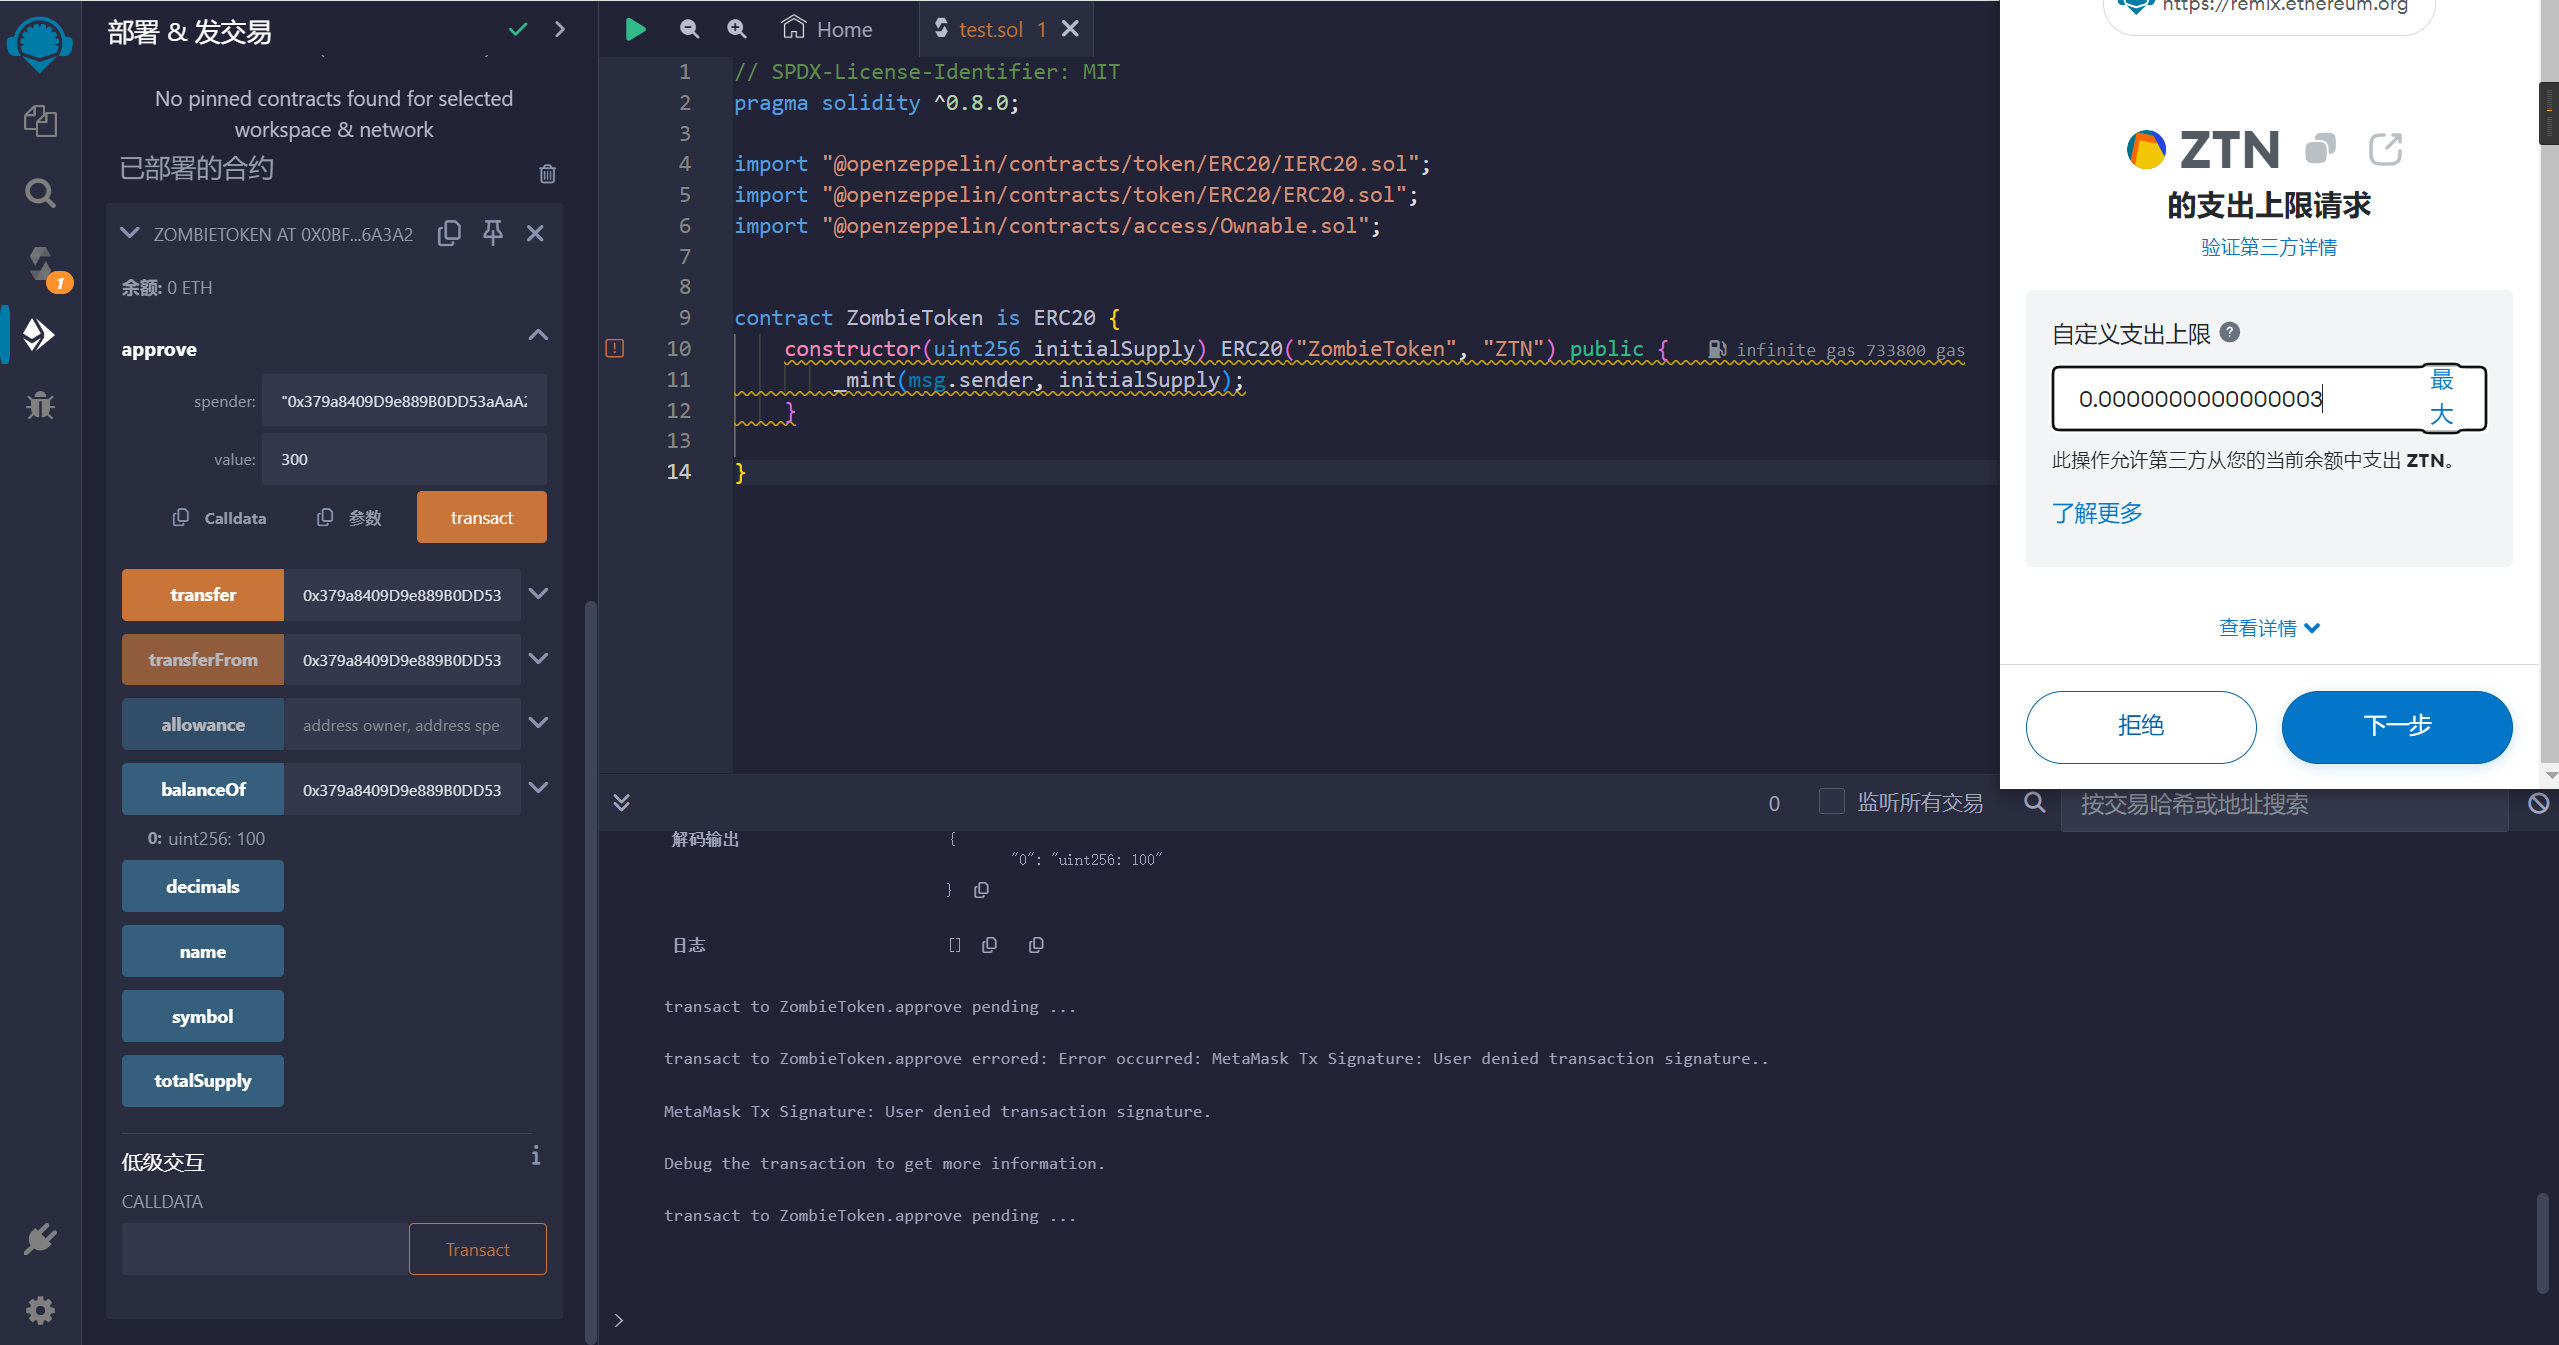Expand 查看详情 in MetaMask popup
The width and height of the screenshot is (2559, 1345).
click(x=2269, y=628)
